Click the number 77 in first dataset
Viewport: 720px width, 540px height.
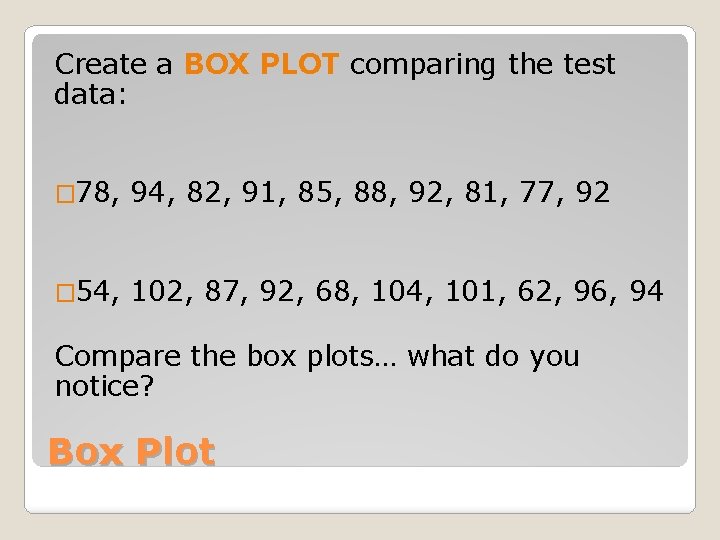[x=536, y=192]
